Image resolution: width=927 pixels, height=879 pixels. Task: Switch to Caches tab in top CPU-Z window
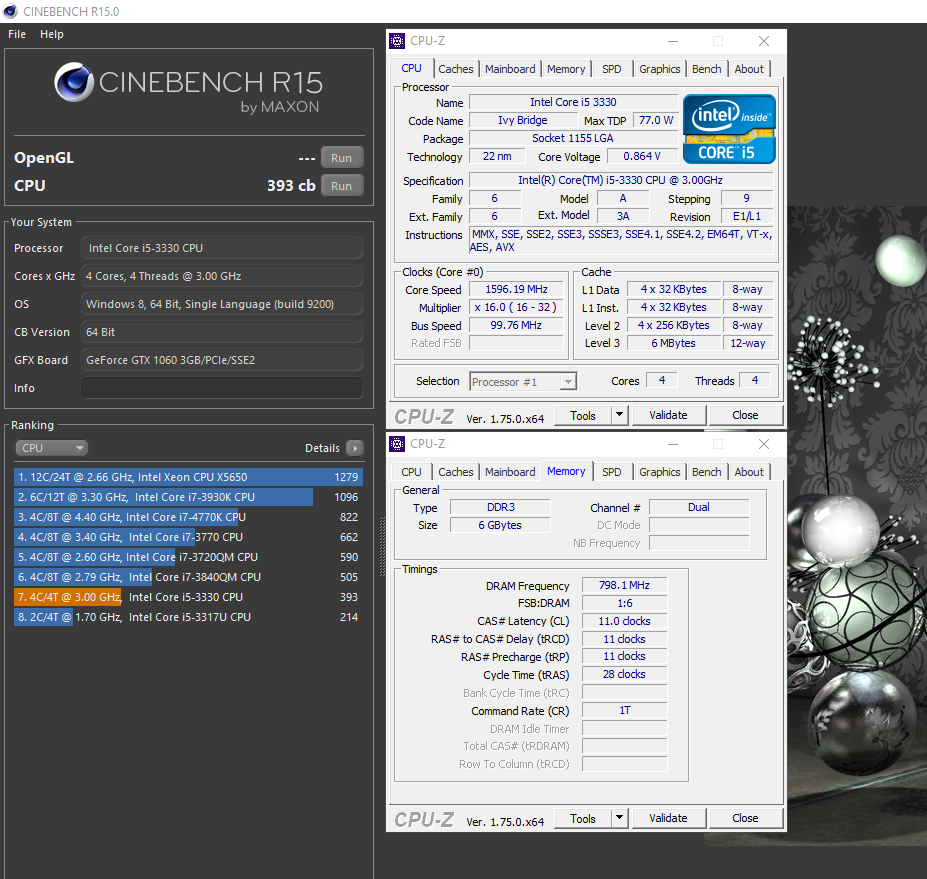coord(456,69)
